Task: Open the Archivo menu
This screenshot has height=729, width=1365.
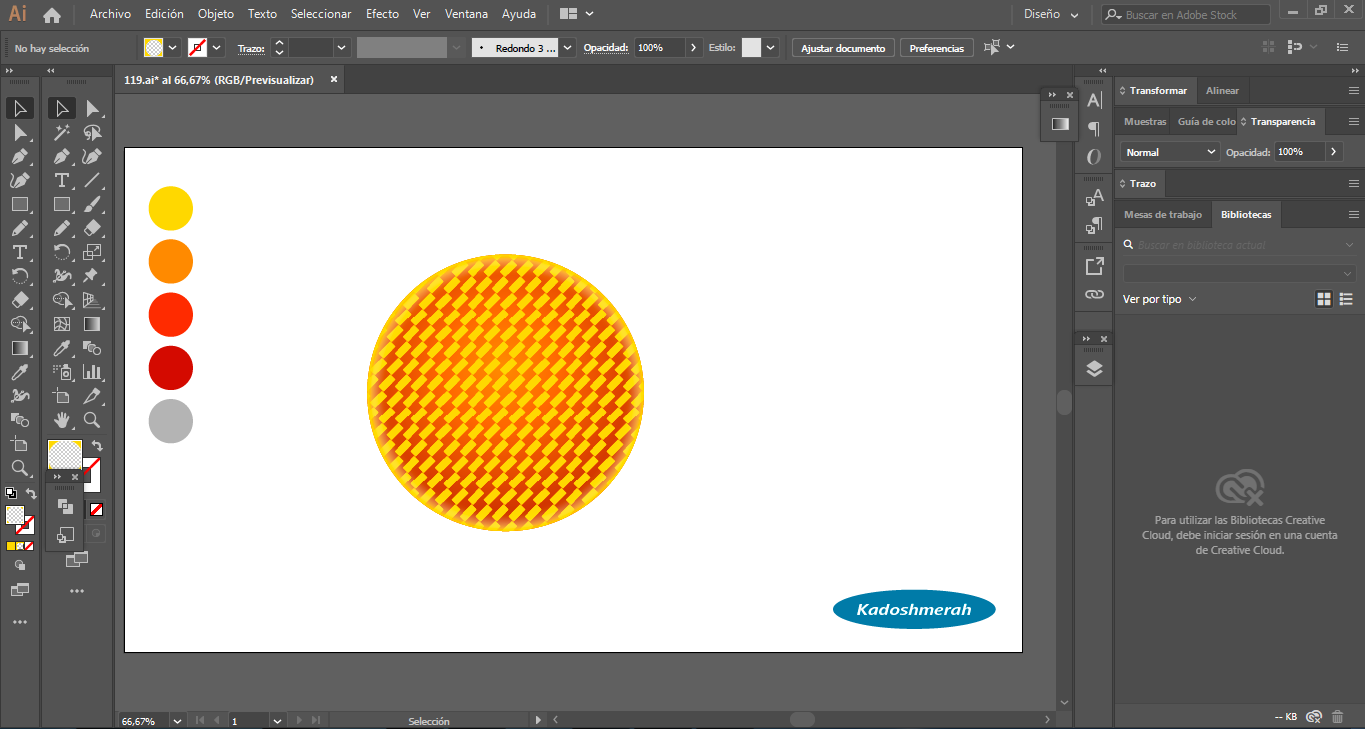Action: tap(110, 15)
